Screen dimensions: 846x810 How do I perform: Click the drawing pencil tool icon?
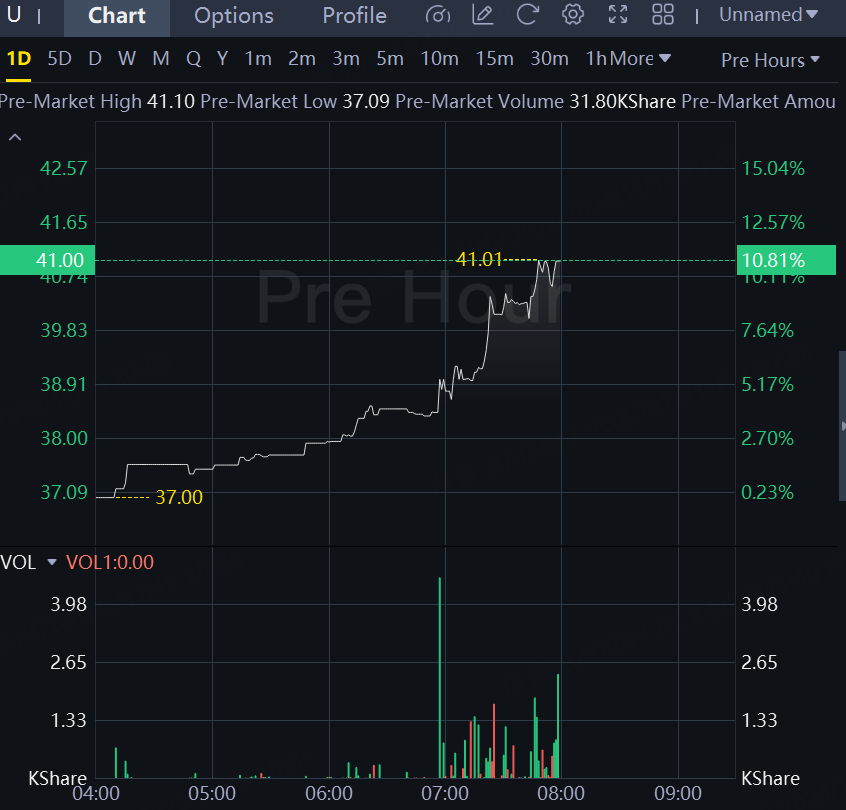482,15
